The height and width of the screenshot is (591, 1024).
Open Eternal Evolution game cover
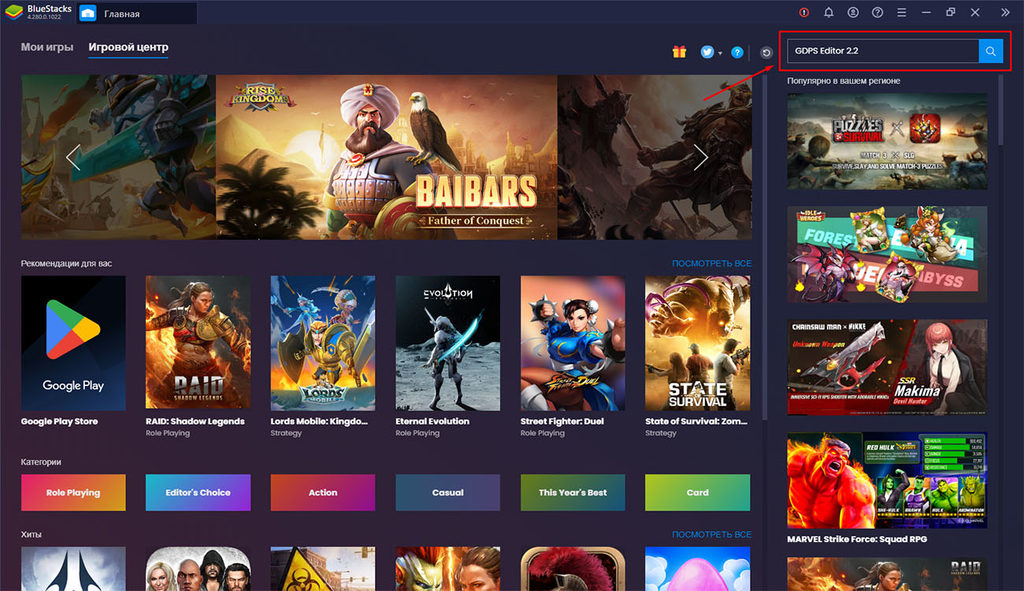tap(447, 343)
